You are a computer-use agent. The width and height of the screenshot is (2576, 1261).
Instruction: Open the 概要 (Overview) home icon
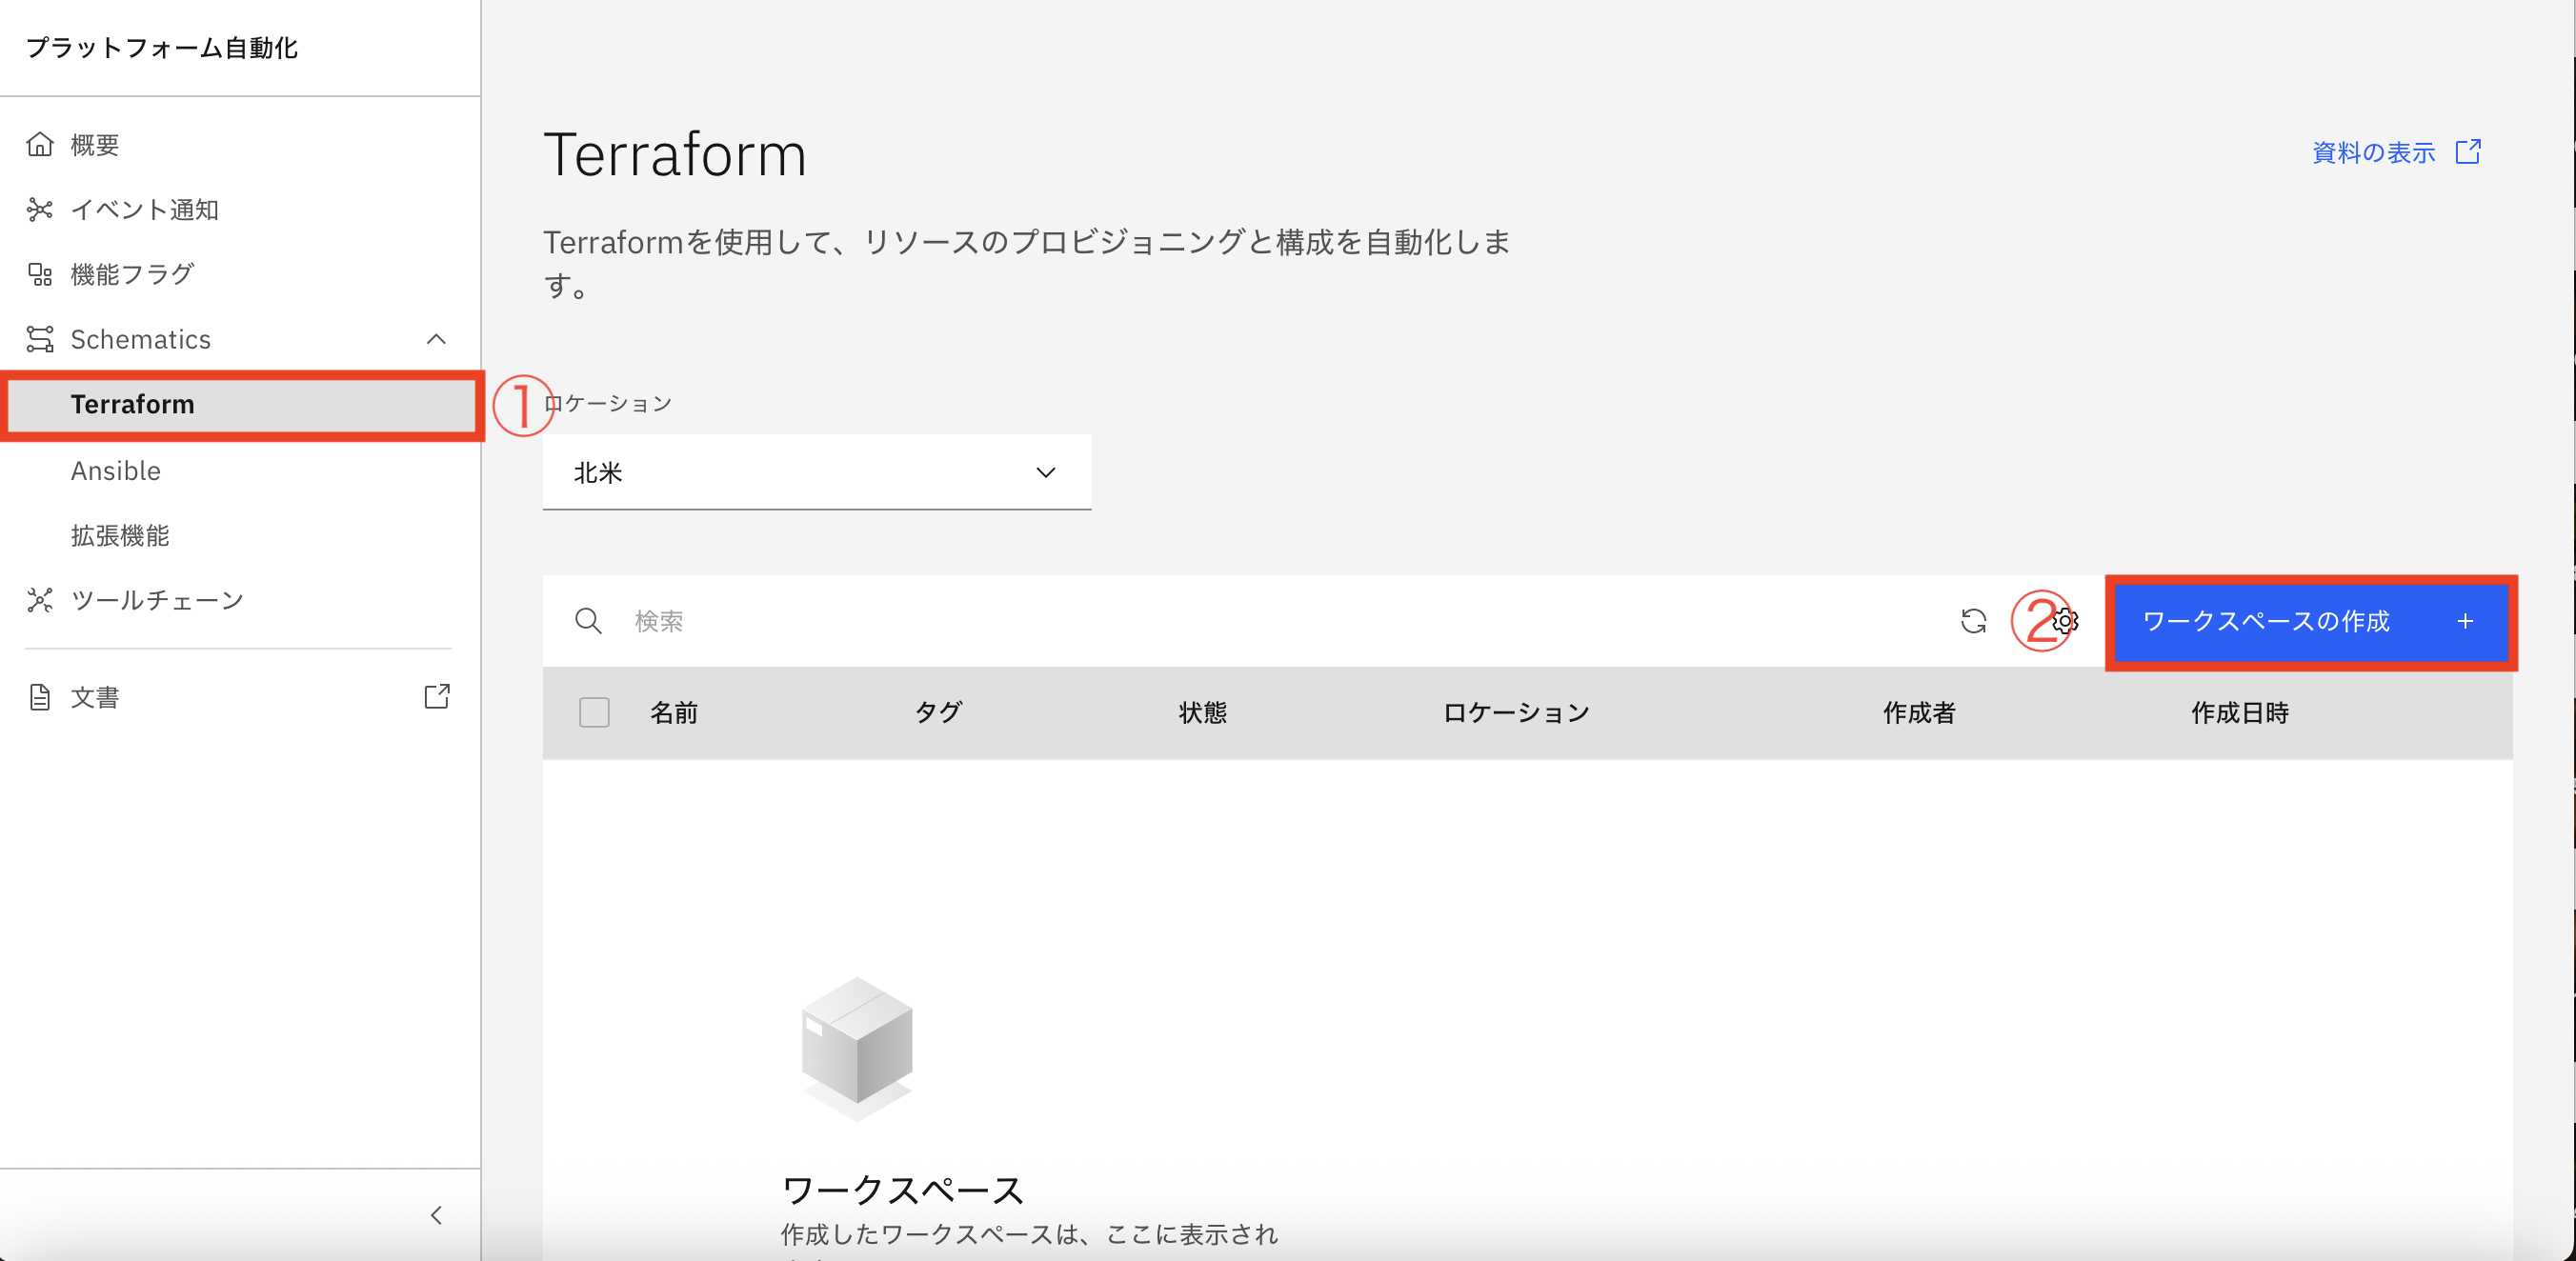tap(40, 144)
